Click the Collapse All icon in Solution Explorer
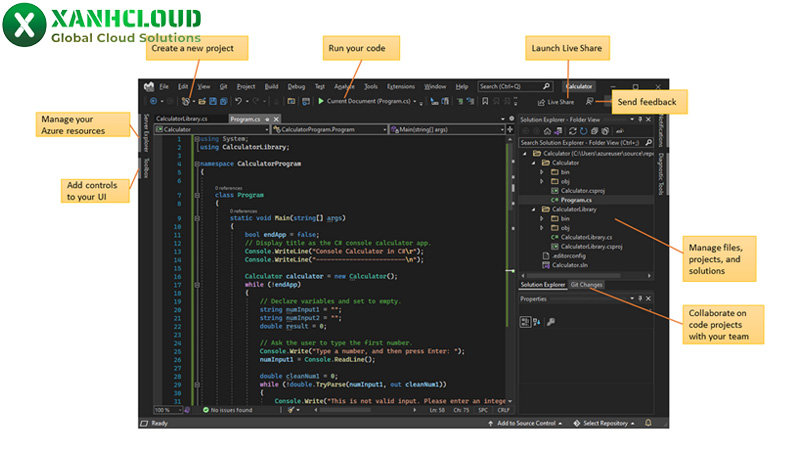Image resolution: width=800 pixels, height=451 pixels. [594, 131]
